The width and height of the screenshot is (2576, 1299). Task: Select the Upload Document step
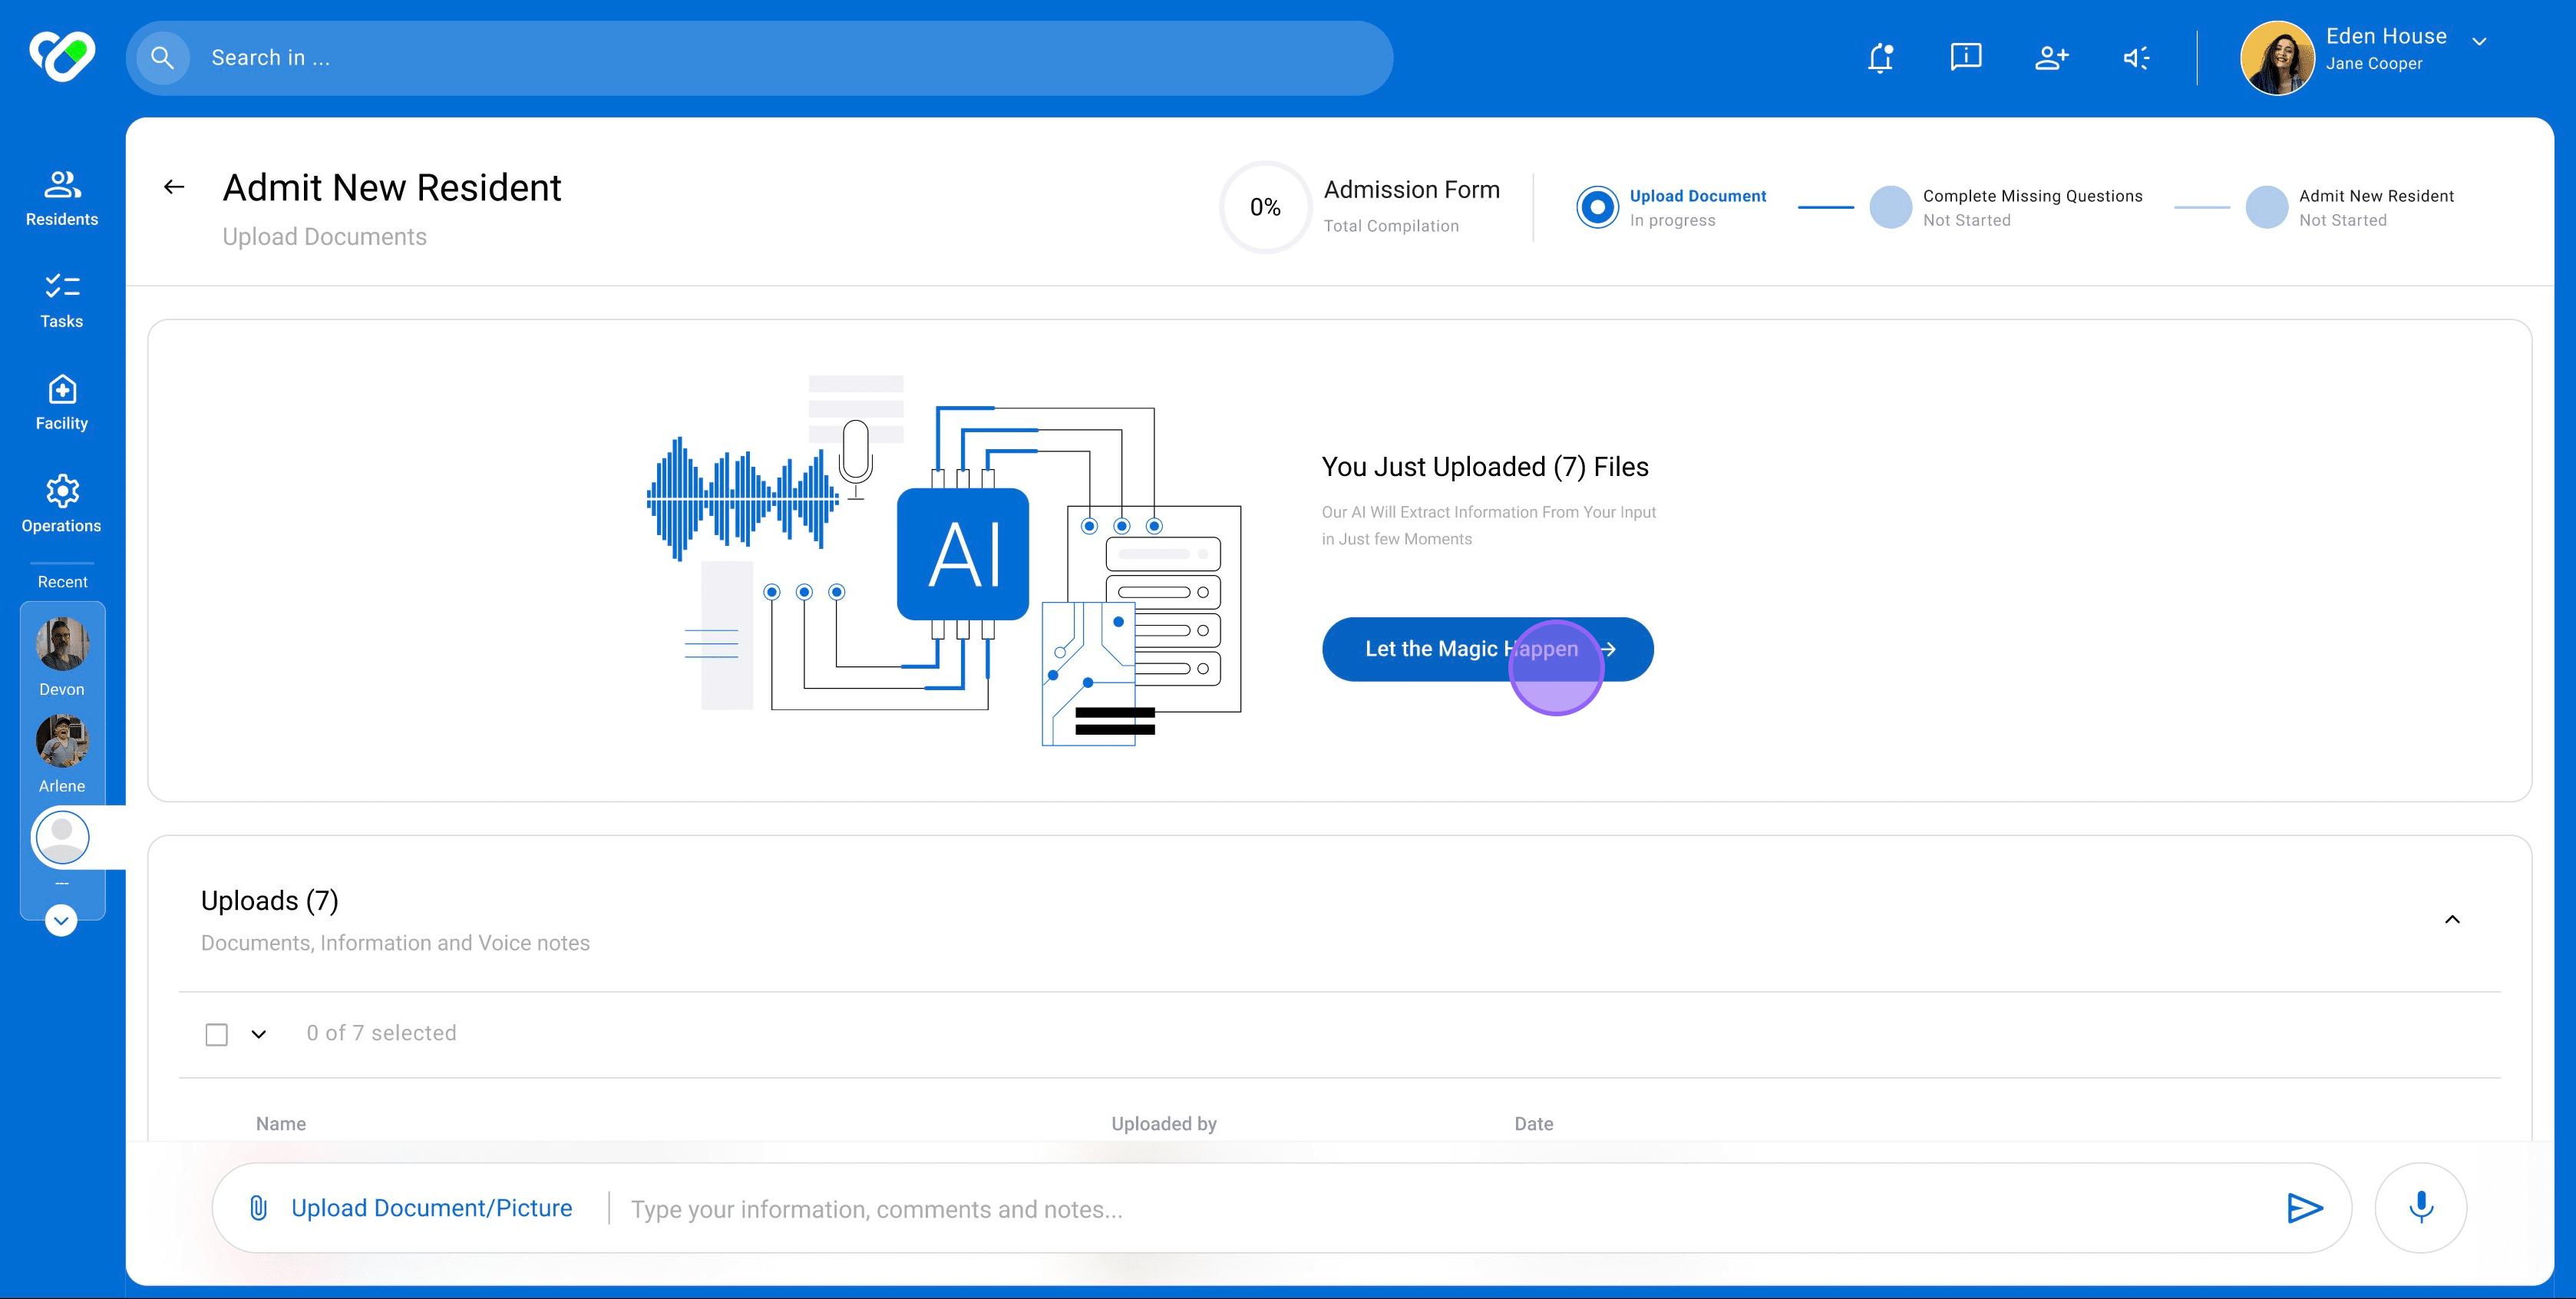pos(1671,207)
